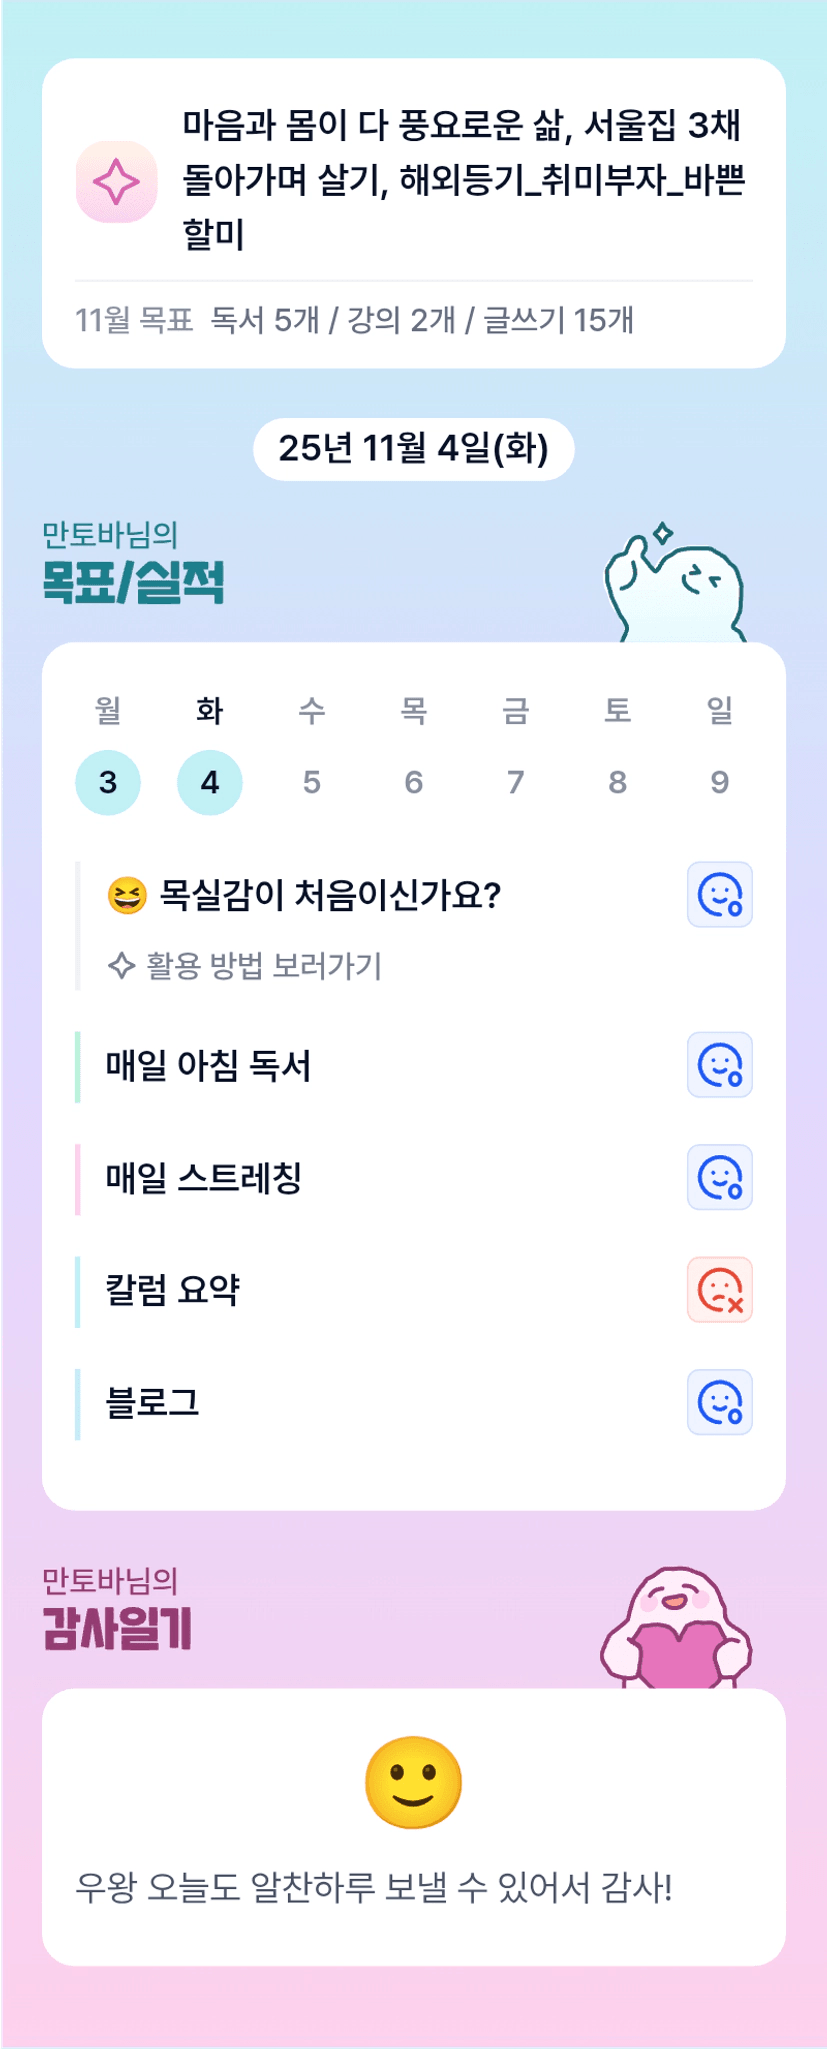The height and width of the screenshot is (2049, 827).
Task: Select Wednesday the 5th in week calendar
Action: click(x=312, y=782)
